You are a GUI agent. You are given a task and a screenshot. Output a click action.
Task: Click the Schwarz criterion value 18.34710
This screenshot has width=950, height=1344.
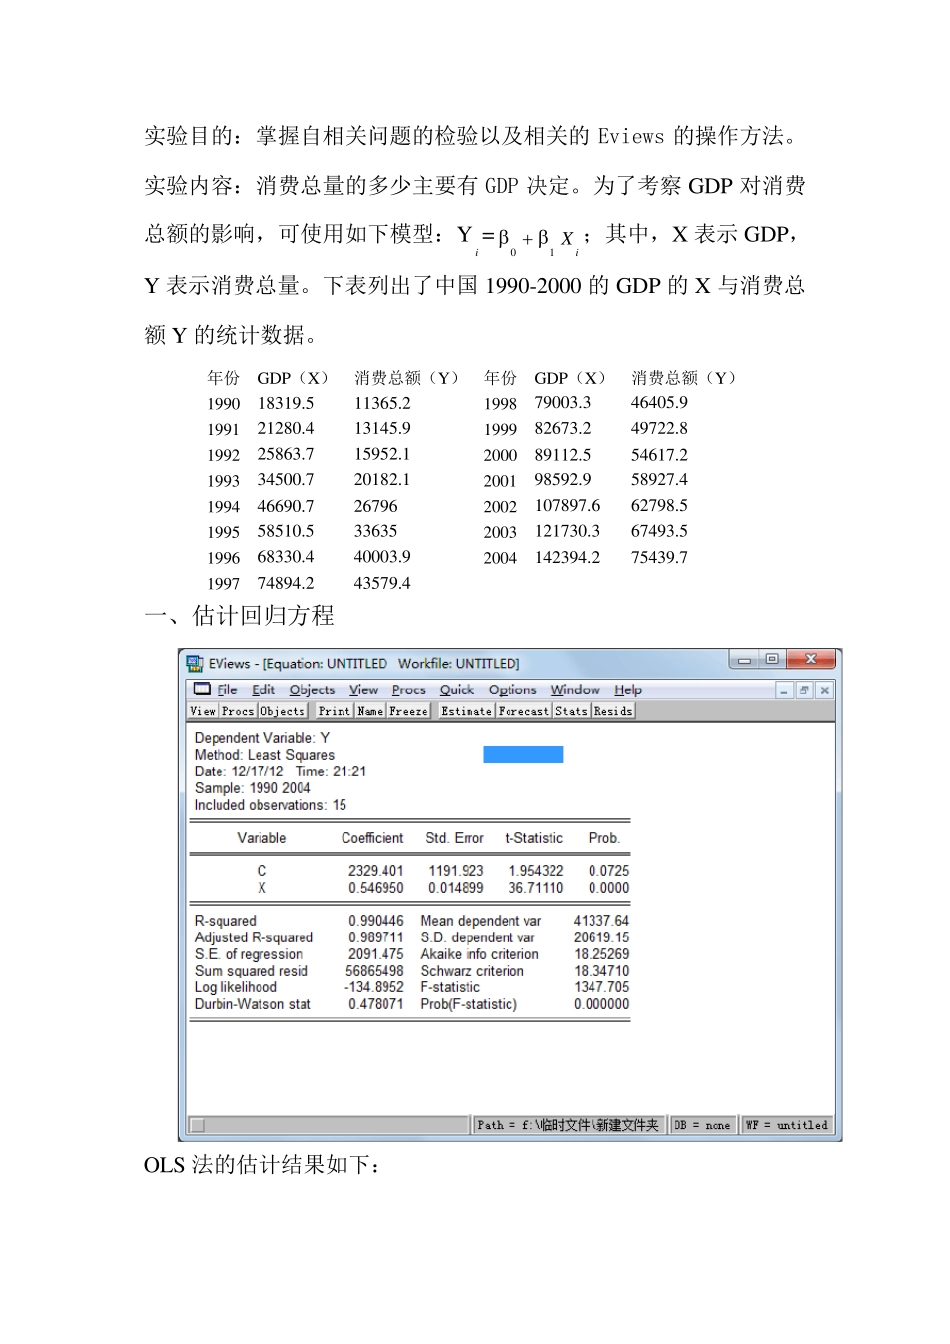pos(602,971)
